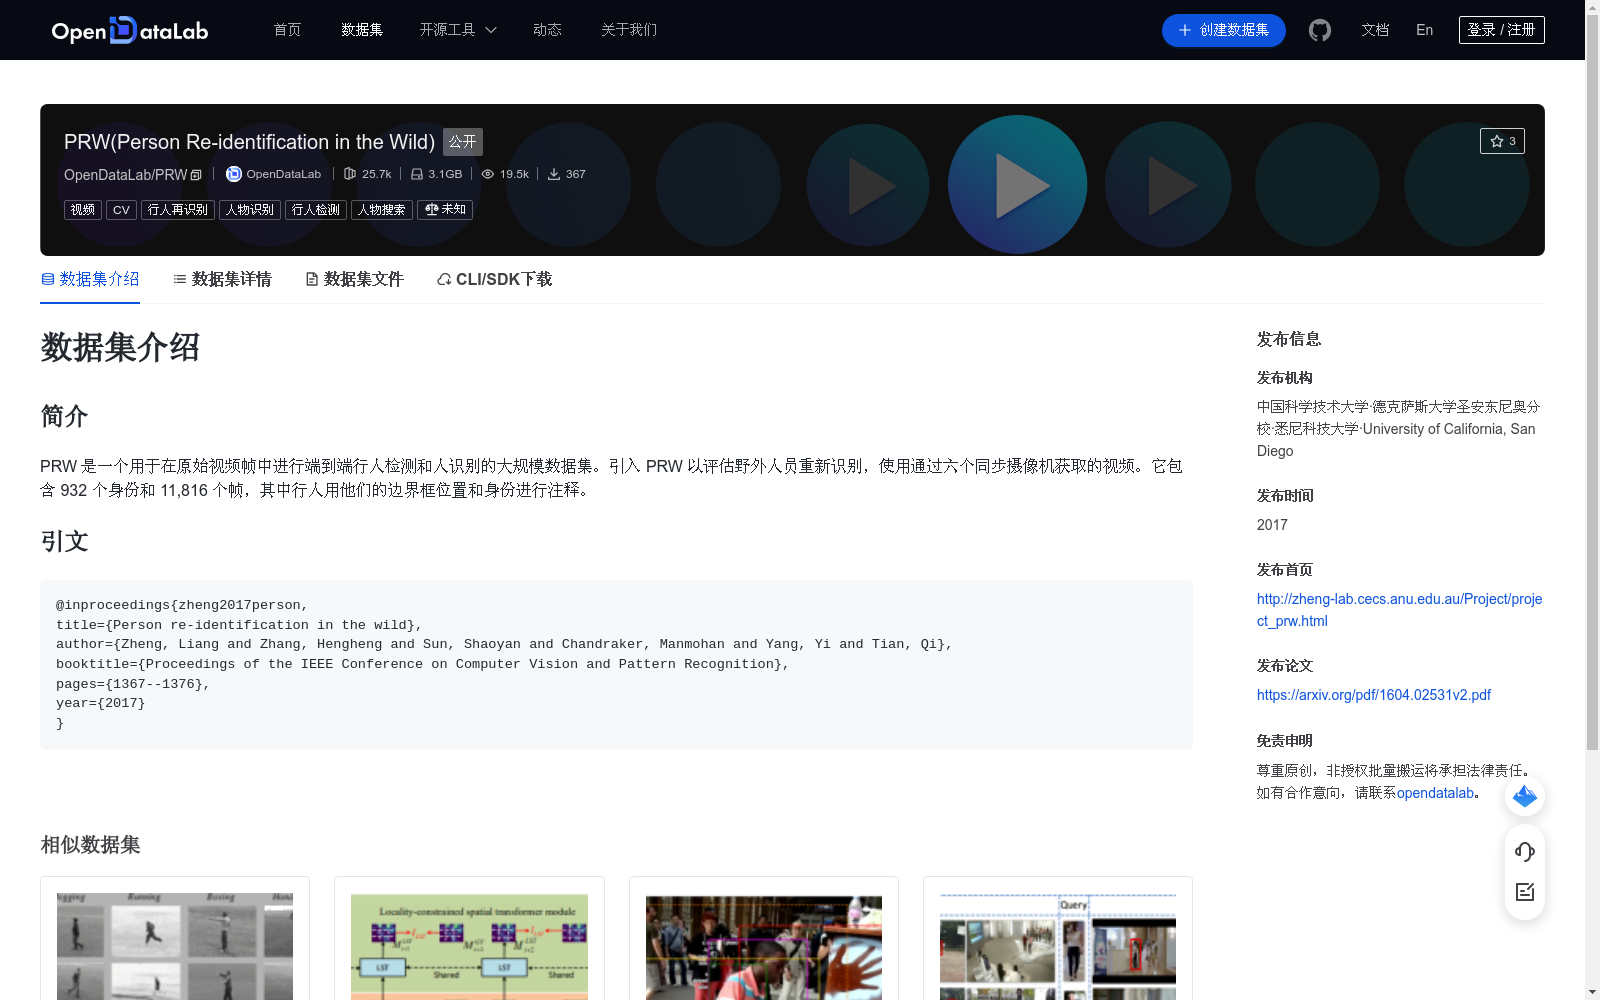
Task: Open 数据集 in navigation bar
Action: point(362,30)
